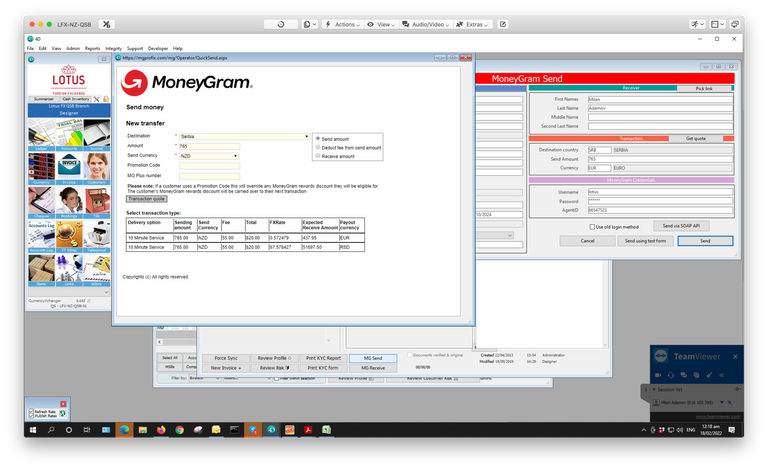Click the globe icon beside Refresh Rate
The width and height of the screenshot is (768, 469).
coord(63,414)
